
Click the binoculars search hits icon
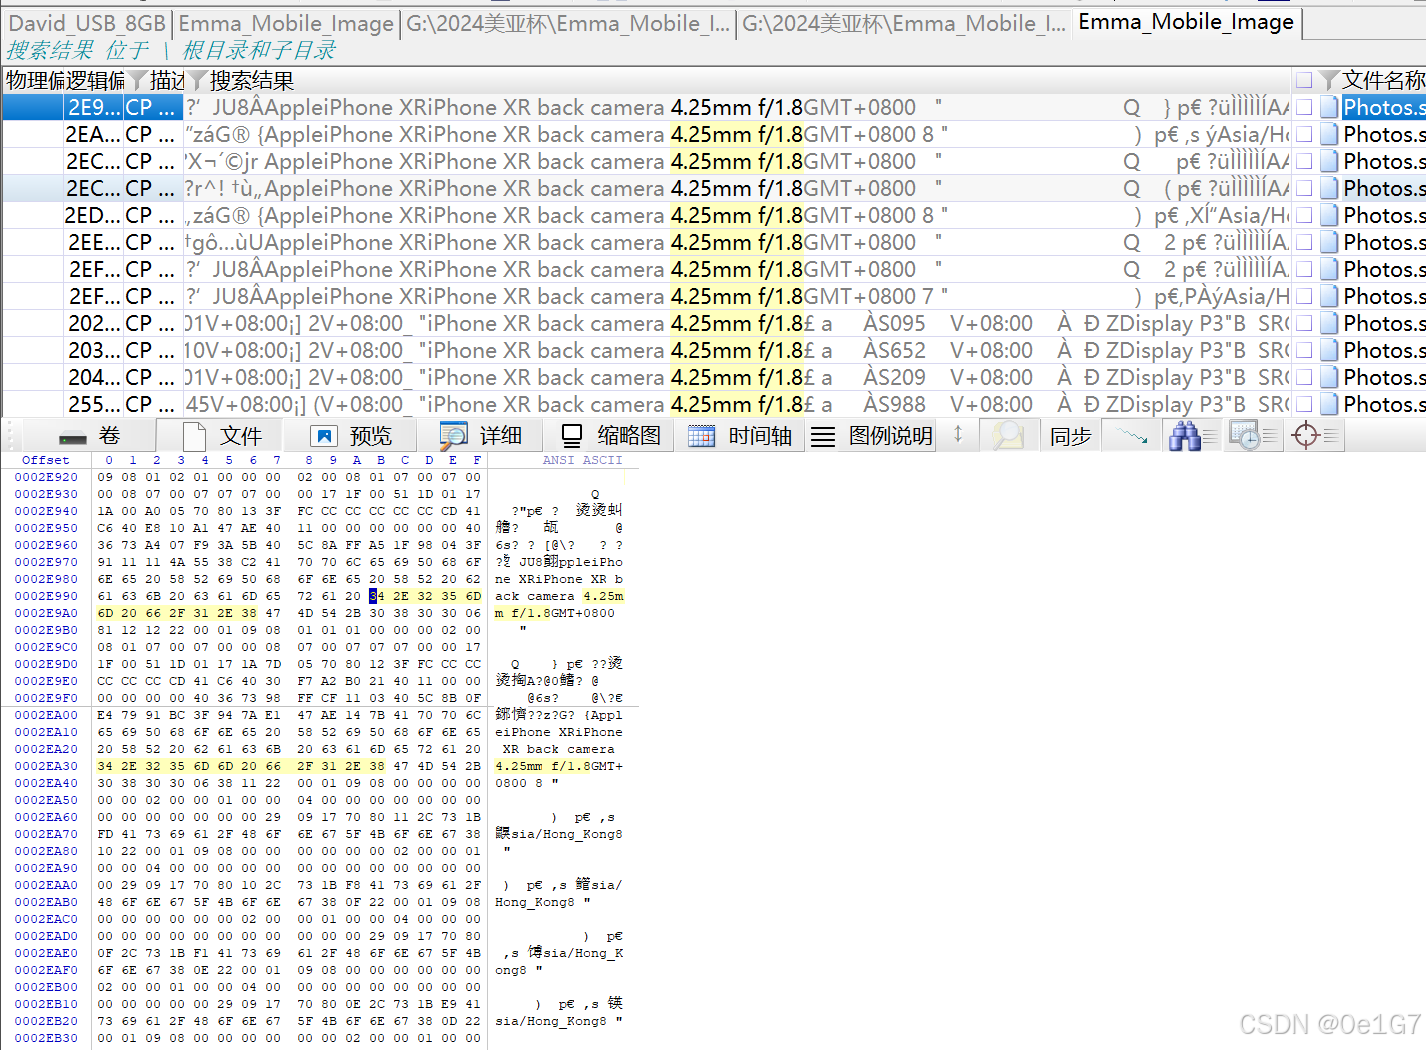(x=1193, y=436)
